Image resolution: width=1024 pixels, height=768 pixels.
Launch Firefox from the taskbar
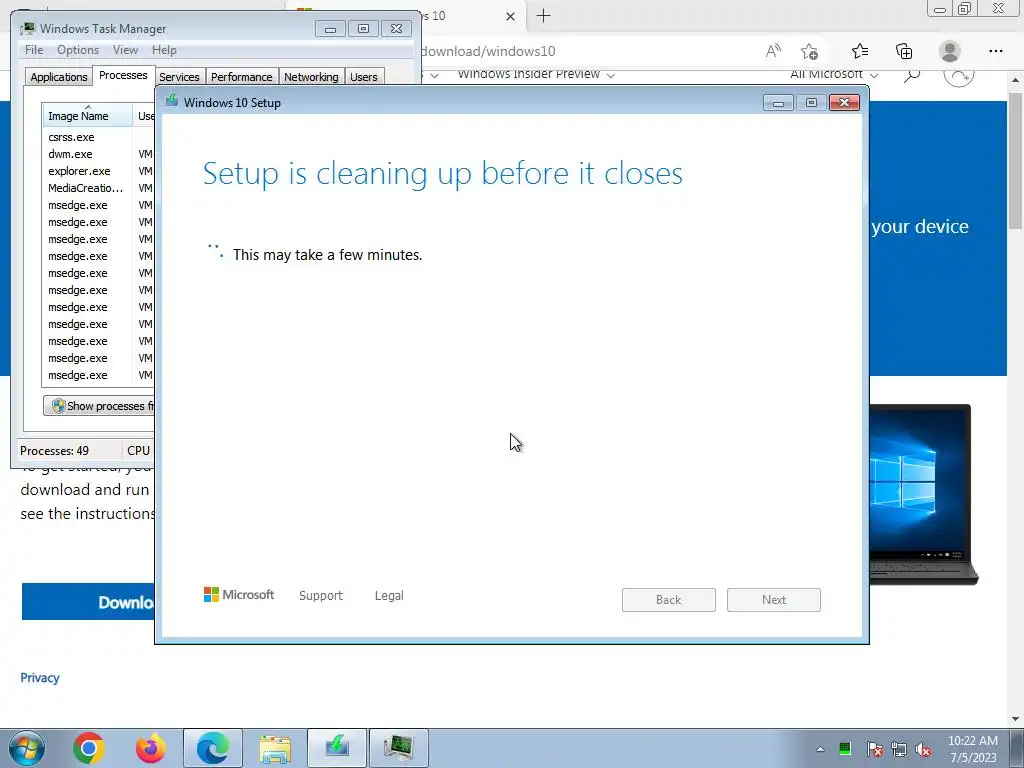point(151,748)
